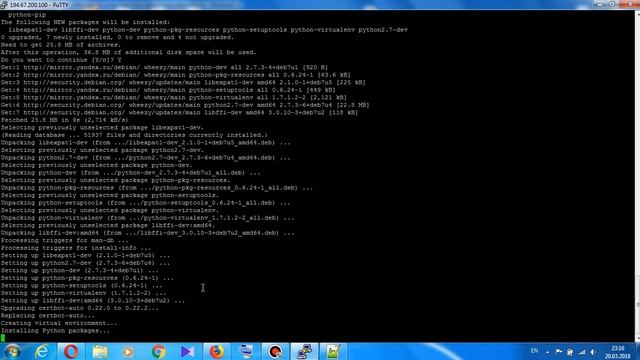Click 'Processing triggers for install-info' line
This screenshot has width=640, height=360.
76,248
